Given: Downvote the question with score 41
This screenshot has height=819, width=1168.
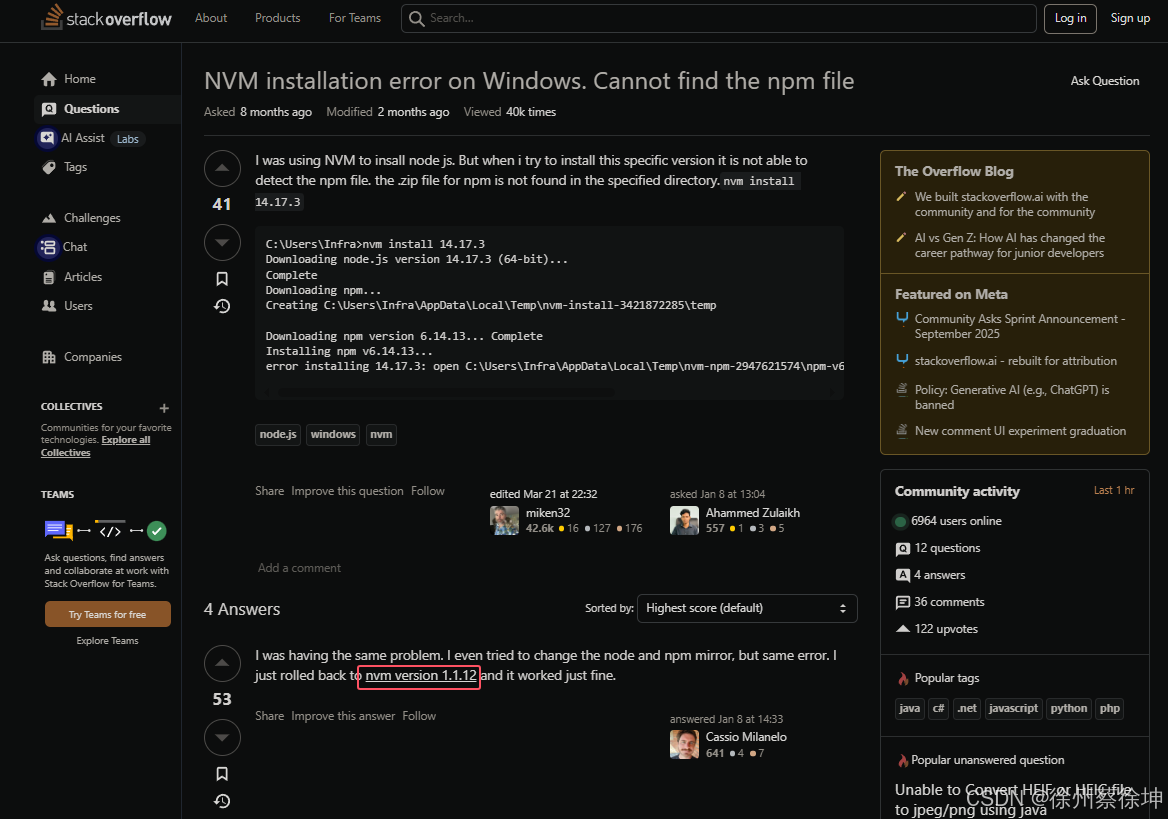Looking at the screenshot, I should point(222,242).
